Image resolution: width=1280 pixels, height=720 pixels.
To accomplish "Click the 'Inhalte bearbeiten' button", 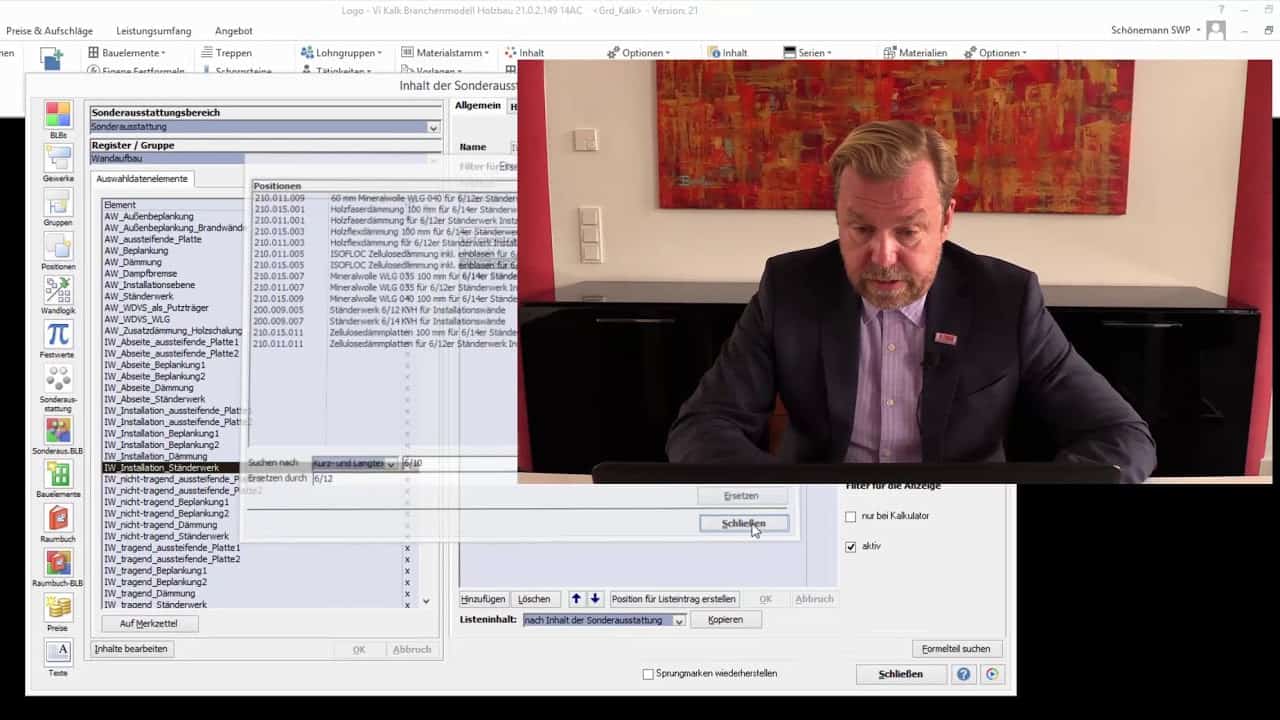I will (x=131, y=649).
